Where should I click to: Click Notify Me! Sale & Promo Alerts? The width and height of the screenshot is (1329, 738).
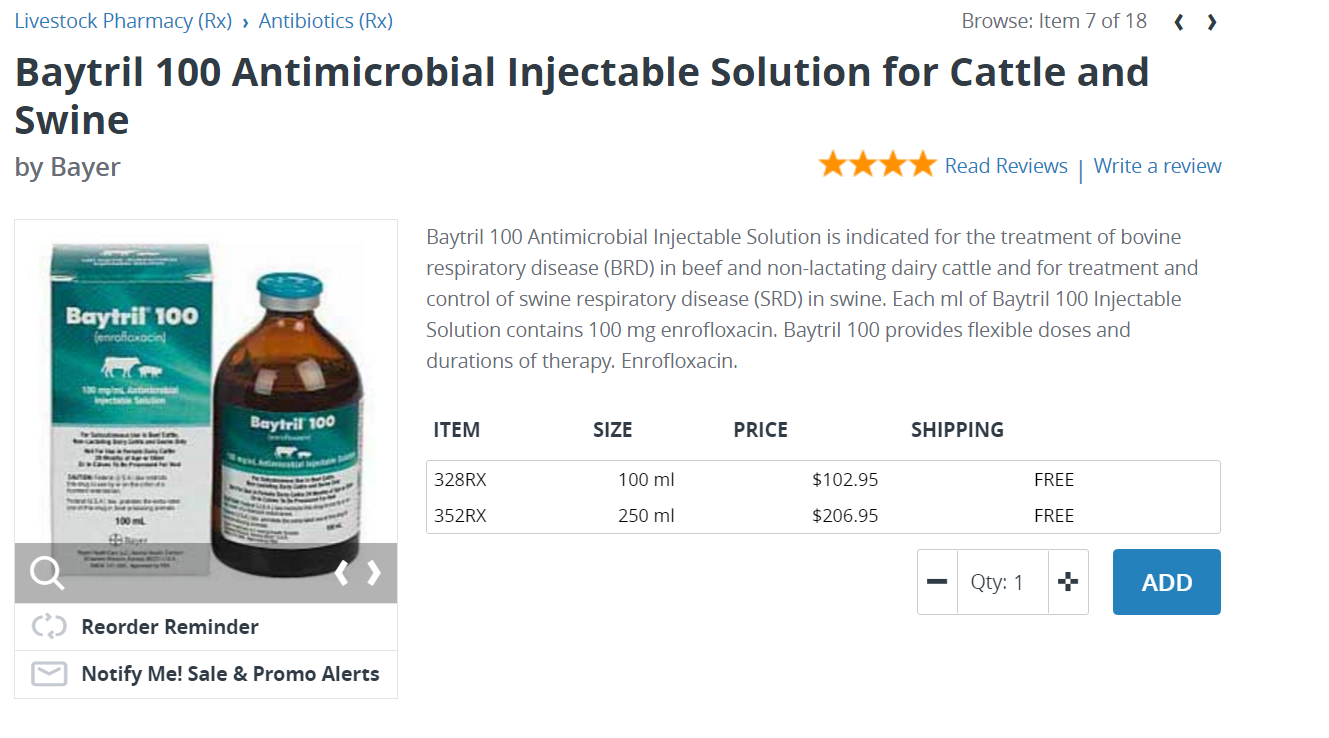pos(230,674)
